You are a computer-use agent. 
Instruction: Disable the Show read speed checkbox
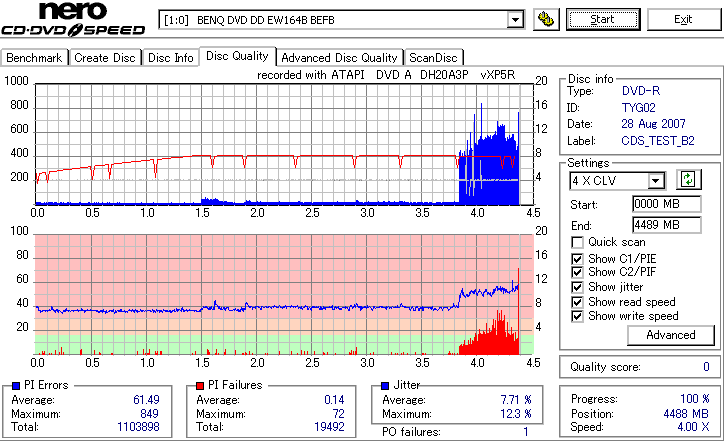tap(577, 302)
